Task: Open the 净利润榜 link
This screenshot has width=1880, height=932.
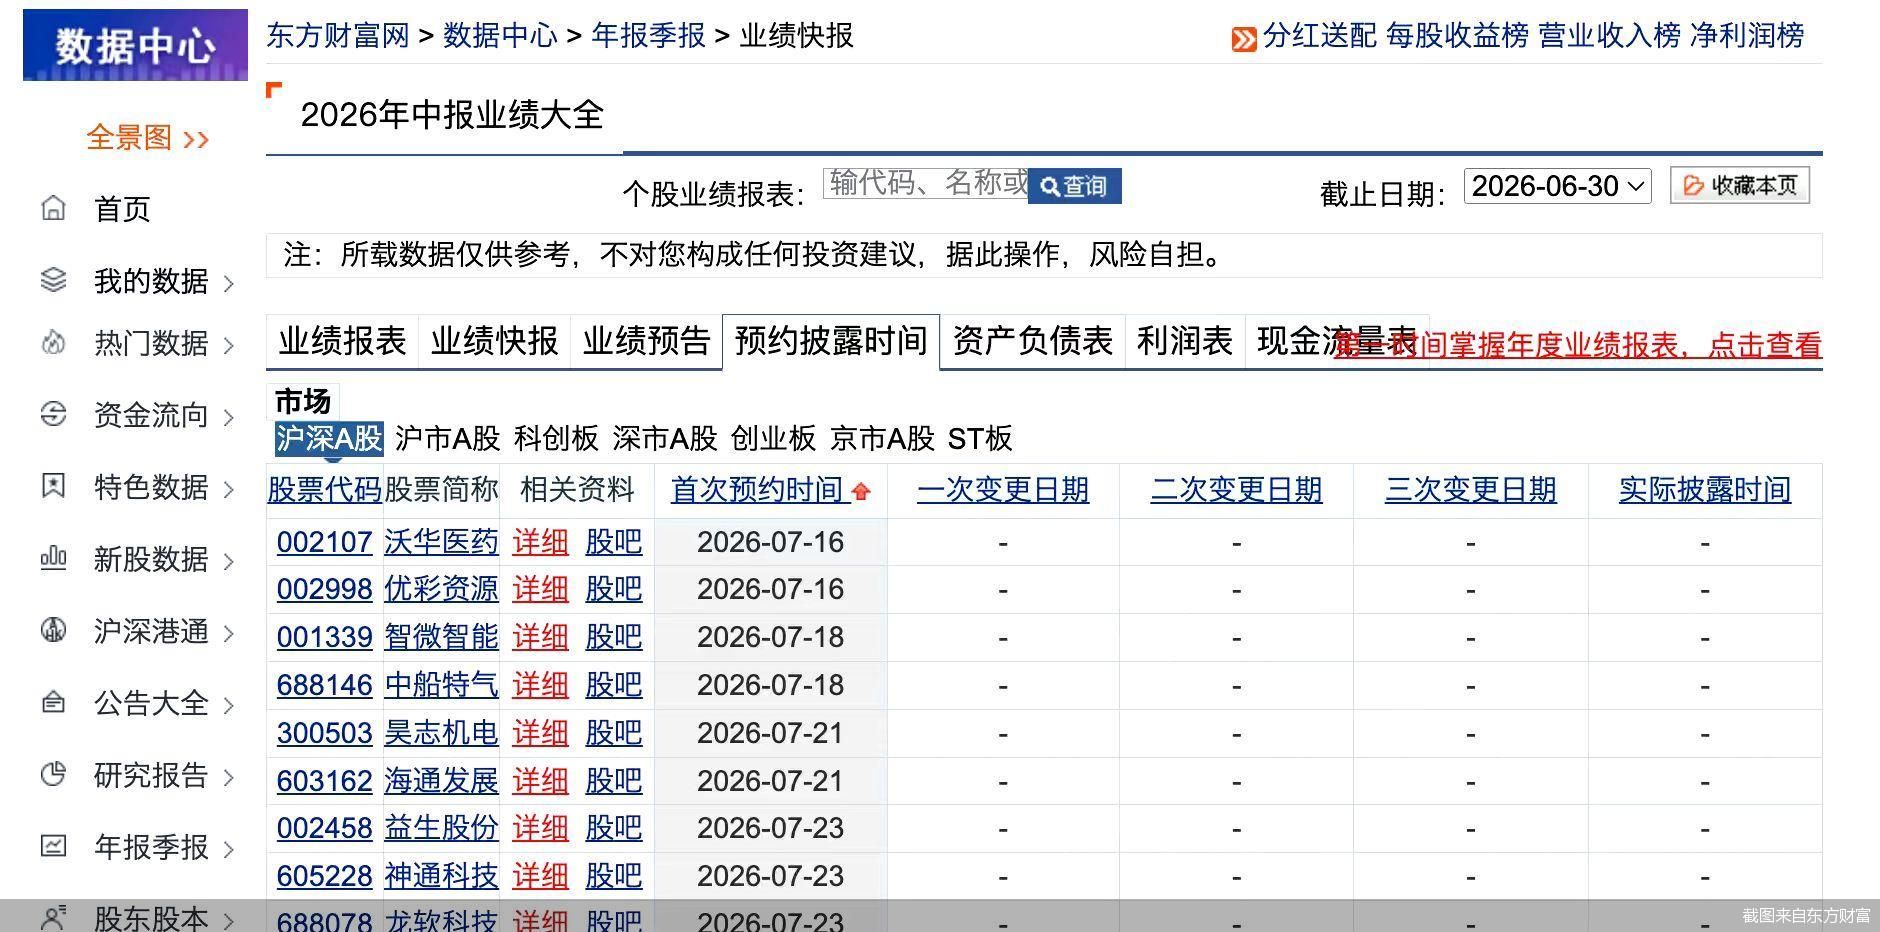Action: [x=1747, y=35]
